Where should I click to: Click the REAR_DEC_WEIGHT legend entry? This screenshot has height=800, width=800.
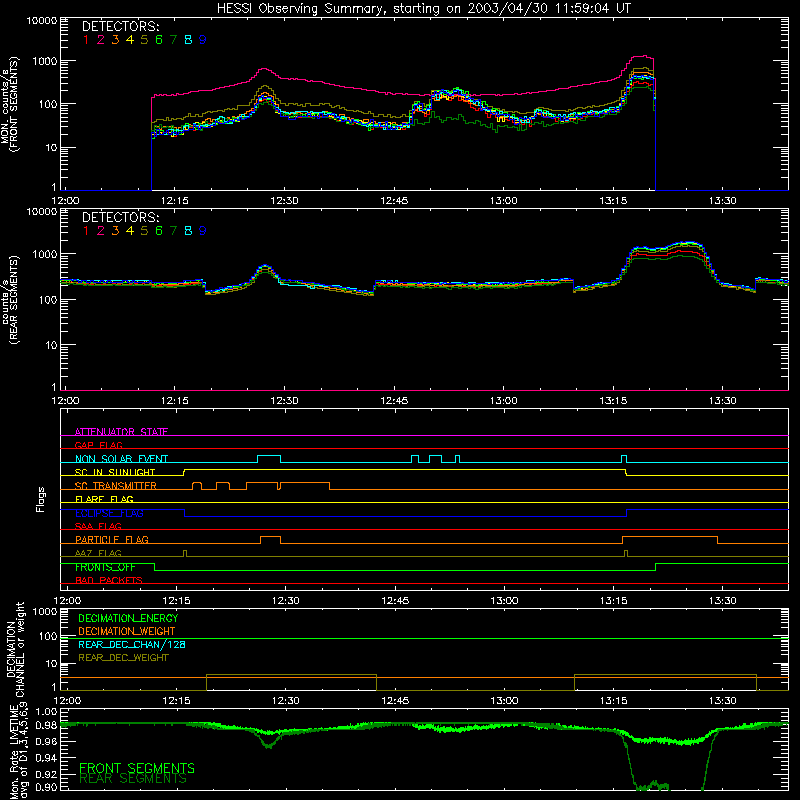point(123,658)
